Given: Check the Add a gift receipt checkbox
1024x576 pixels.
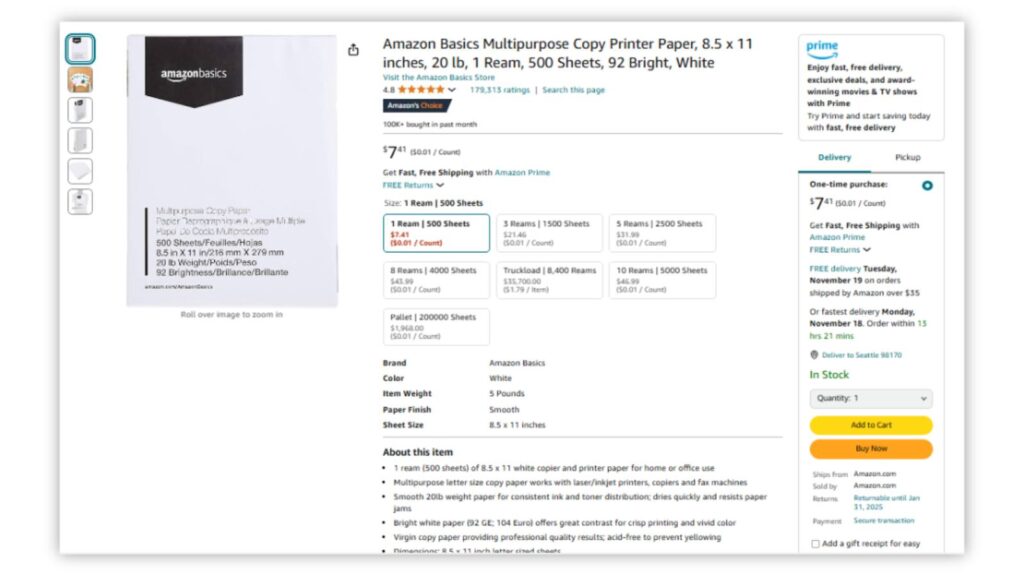Looking at the screenshot, I should click(x=815, y=544).
